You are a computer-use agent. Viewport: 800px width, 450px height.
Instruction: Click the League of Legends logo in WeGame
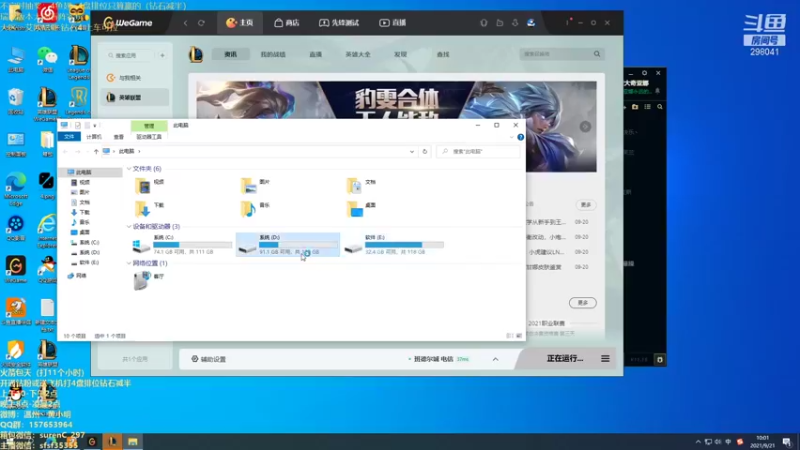(x=196, y=54)
